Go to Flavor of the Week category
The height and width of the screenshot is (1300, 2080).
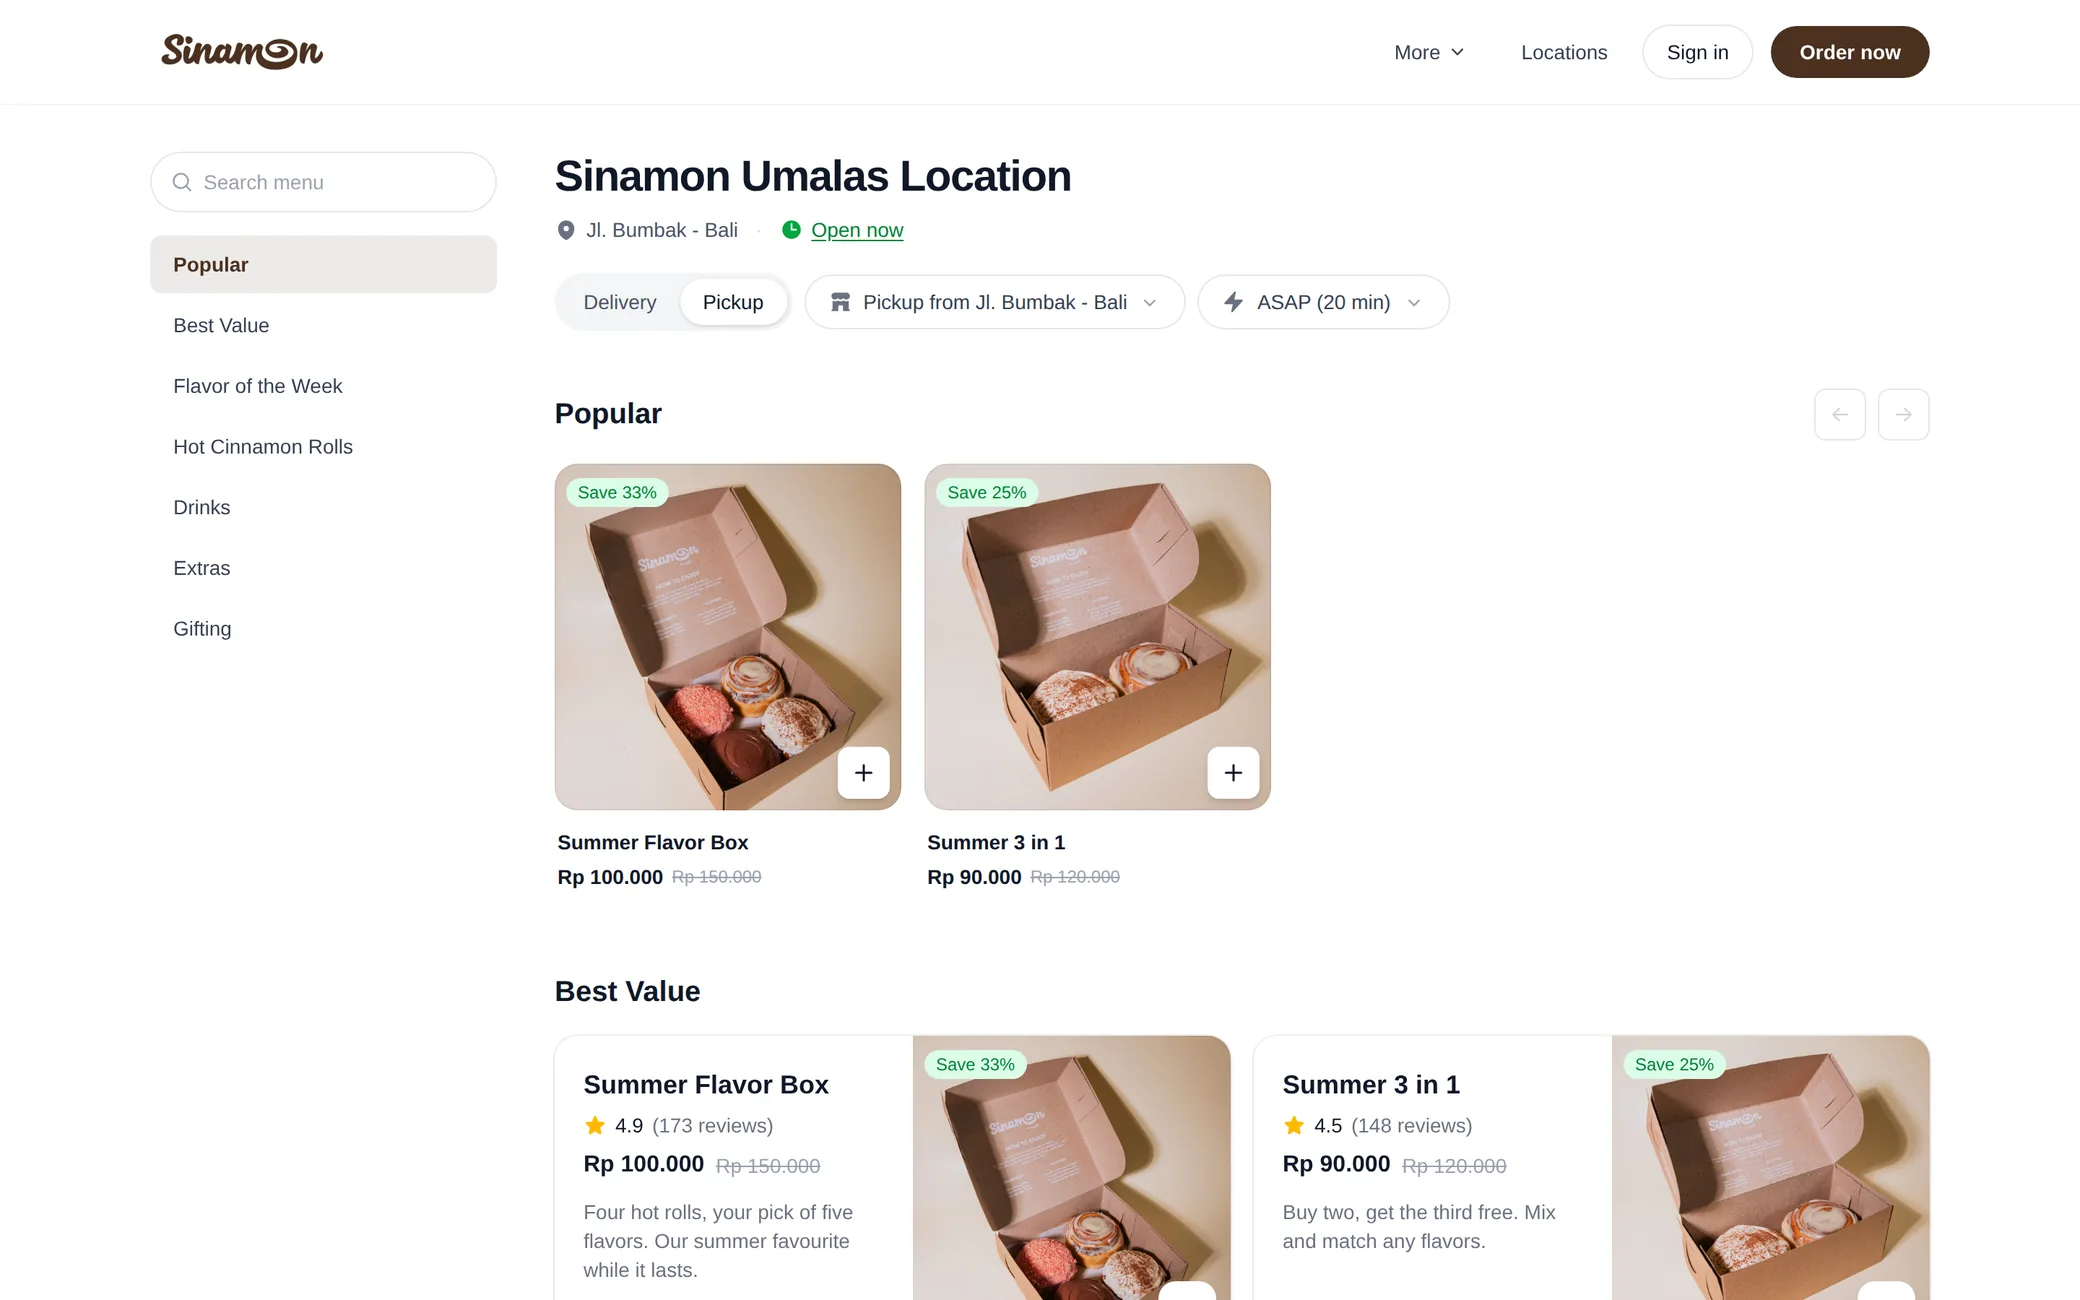tap(324, 386)
